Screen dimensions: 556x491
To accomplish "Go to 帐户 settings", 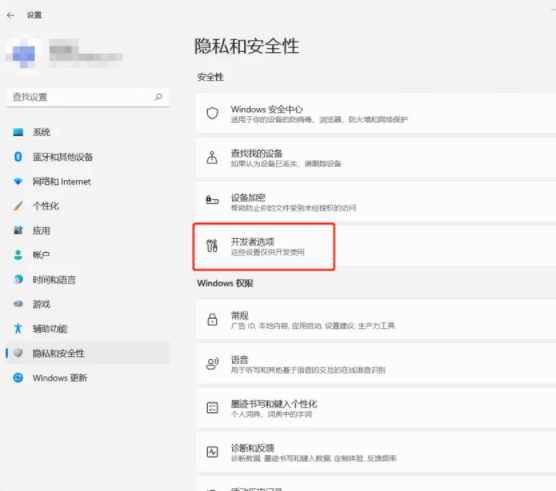I will [x=88, y=255].
